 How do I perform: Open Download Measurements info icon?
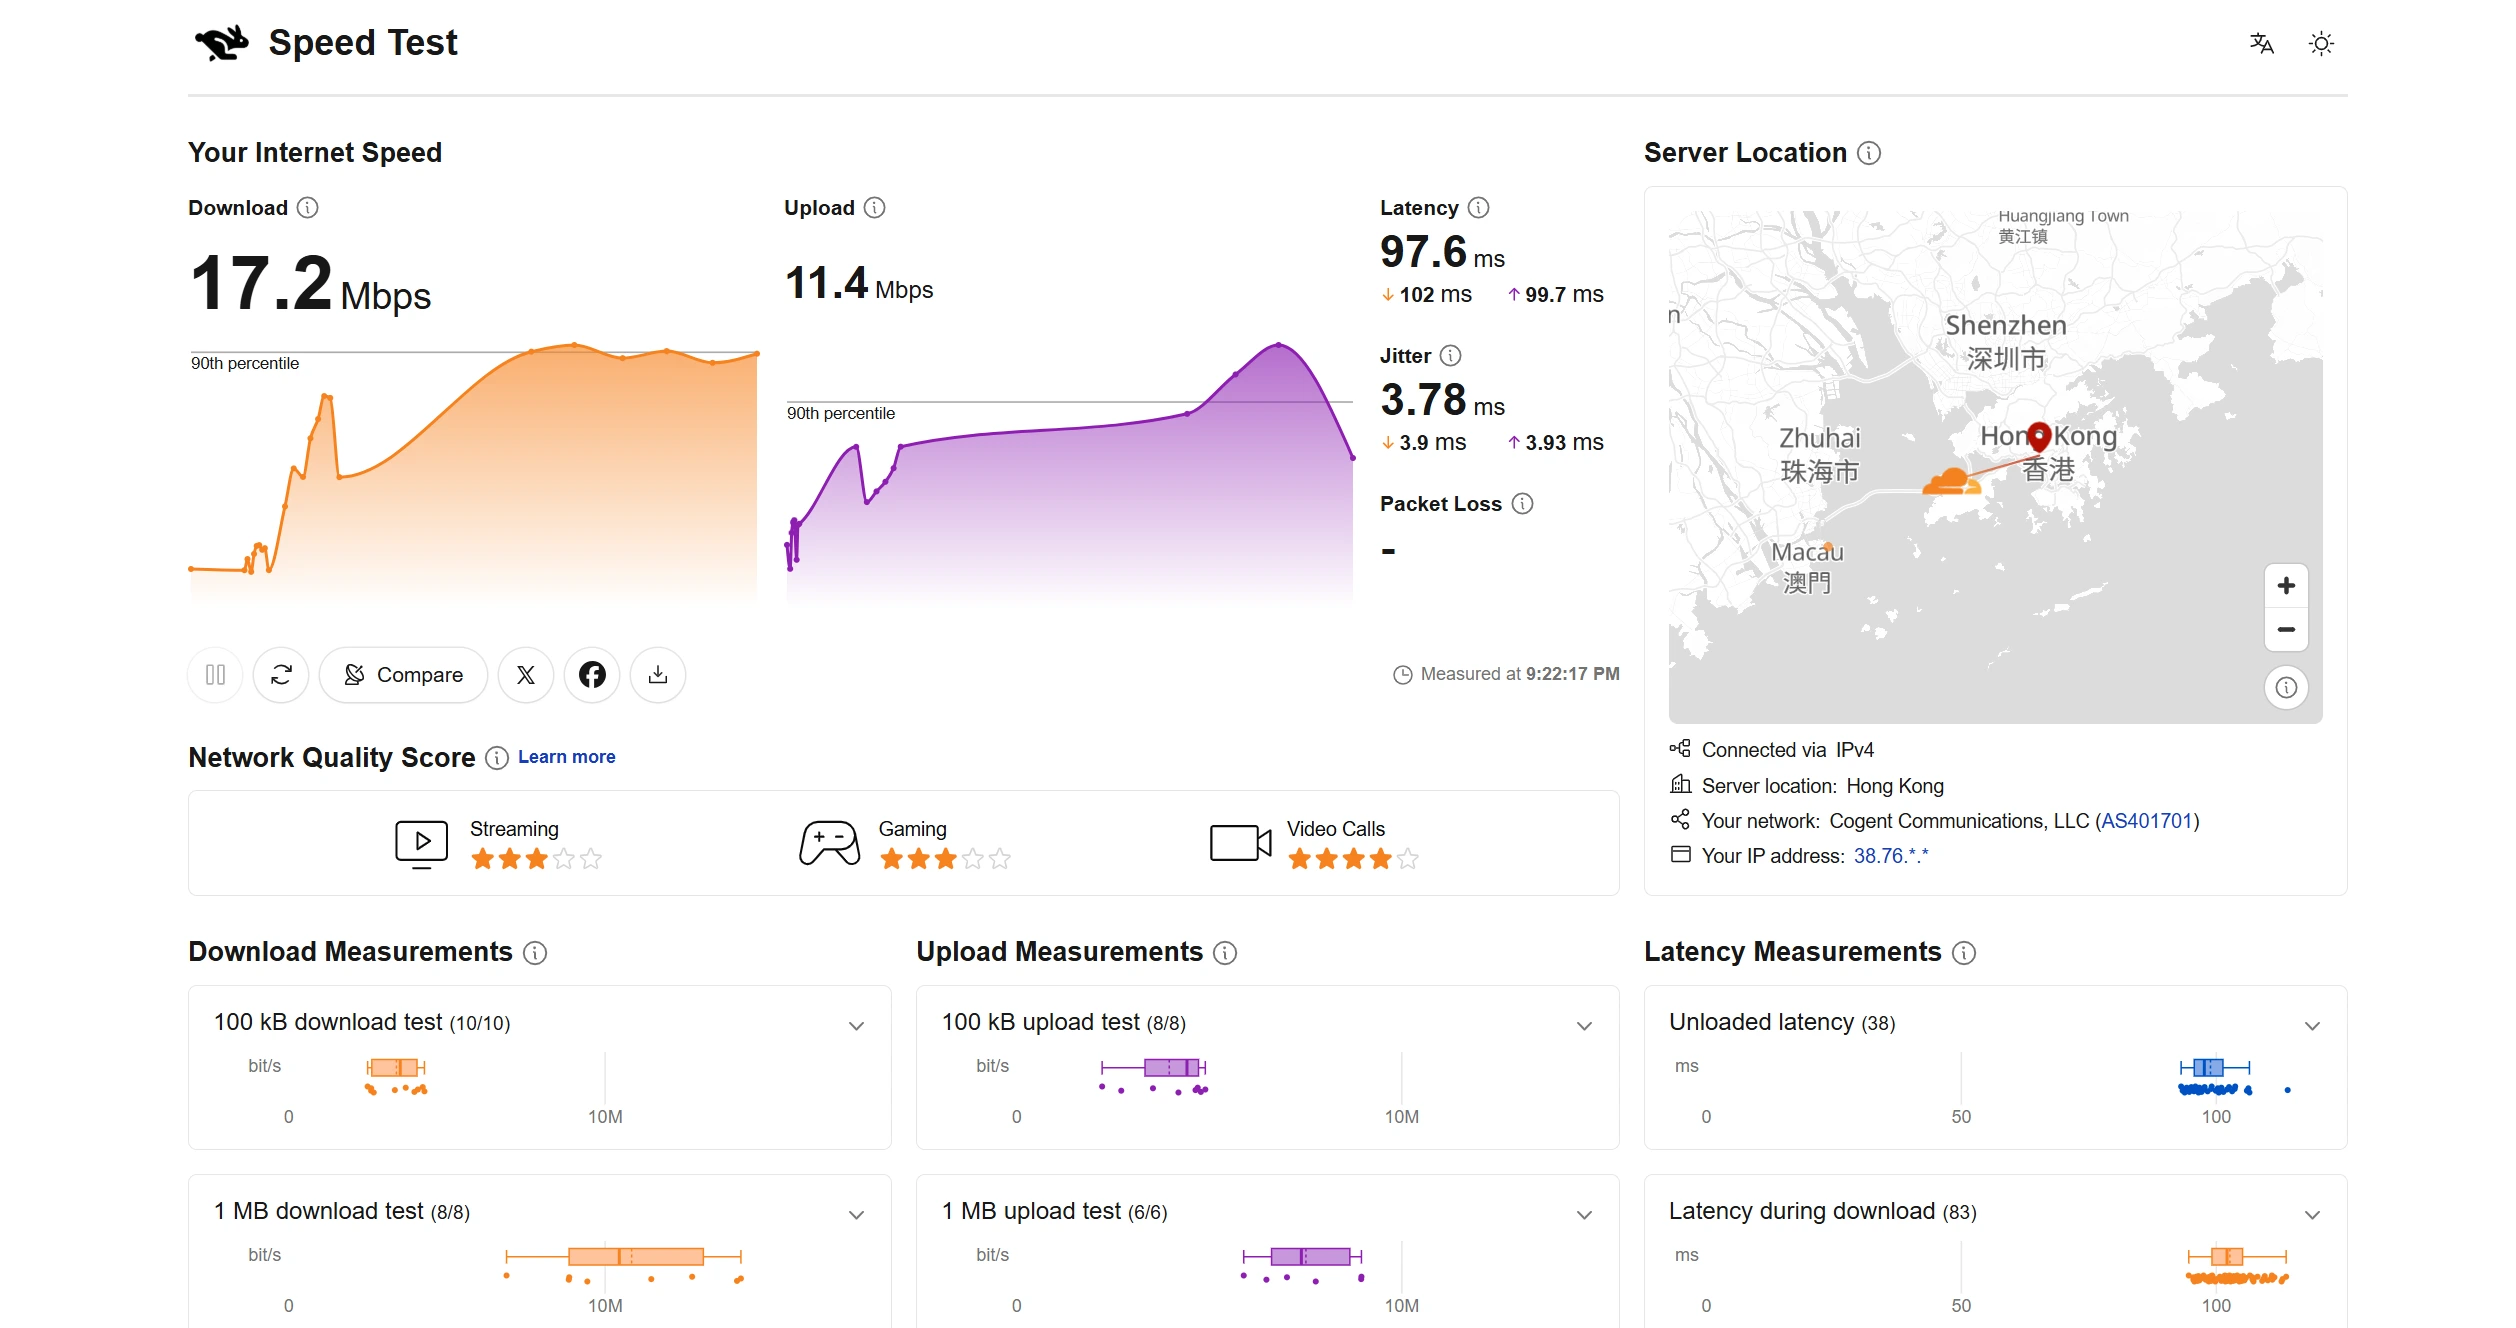point(535,953)
